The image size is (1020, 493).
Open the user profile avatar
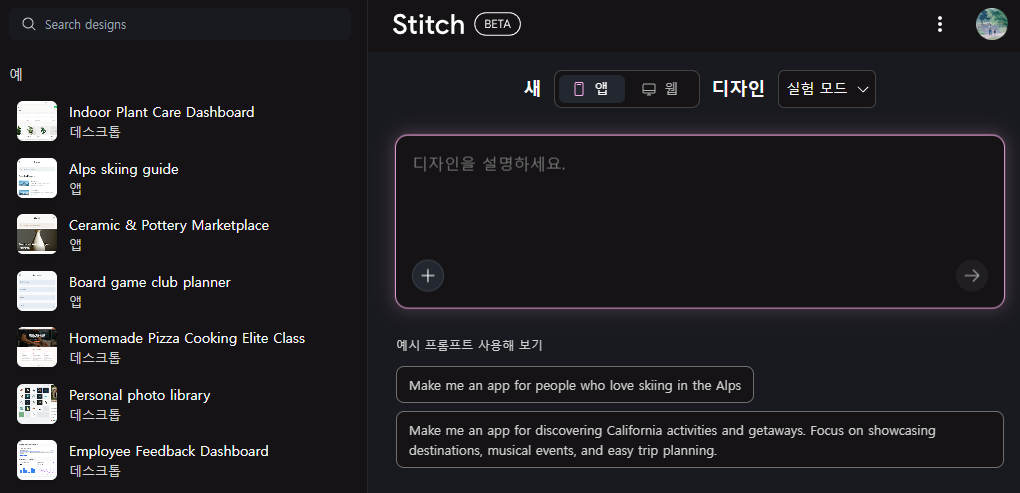991,24
